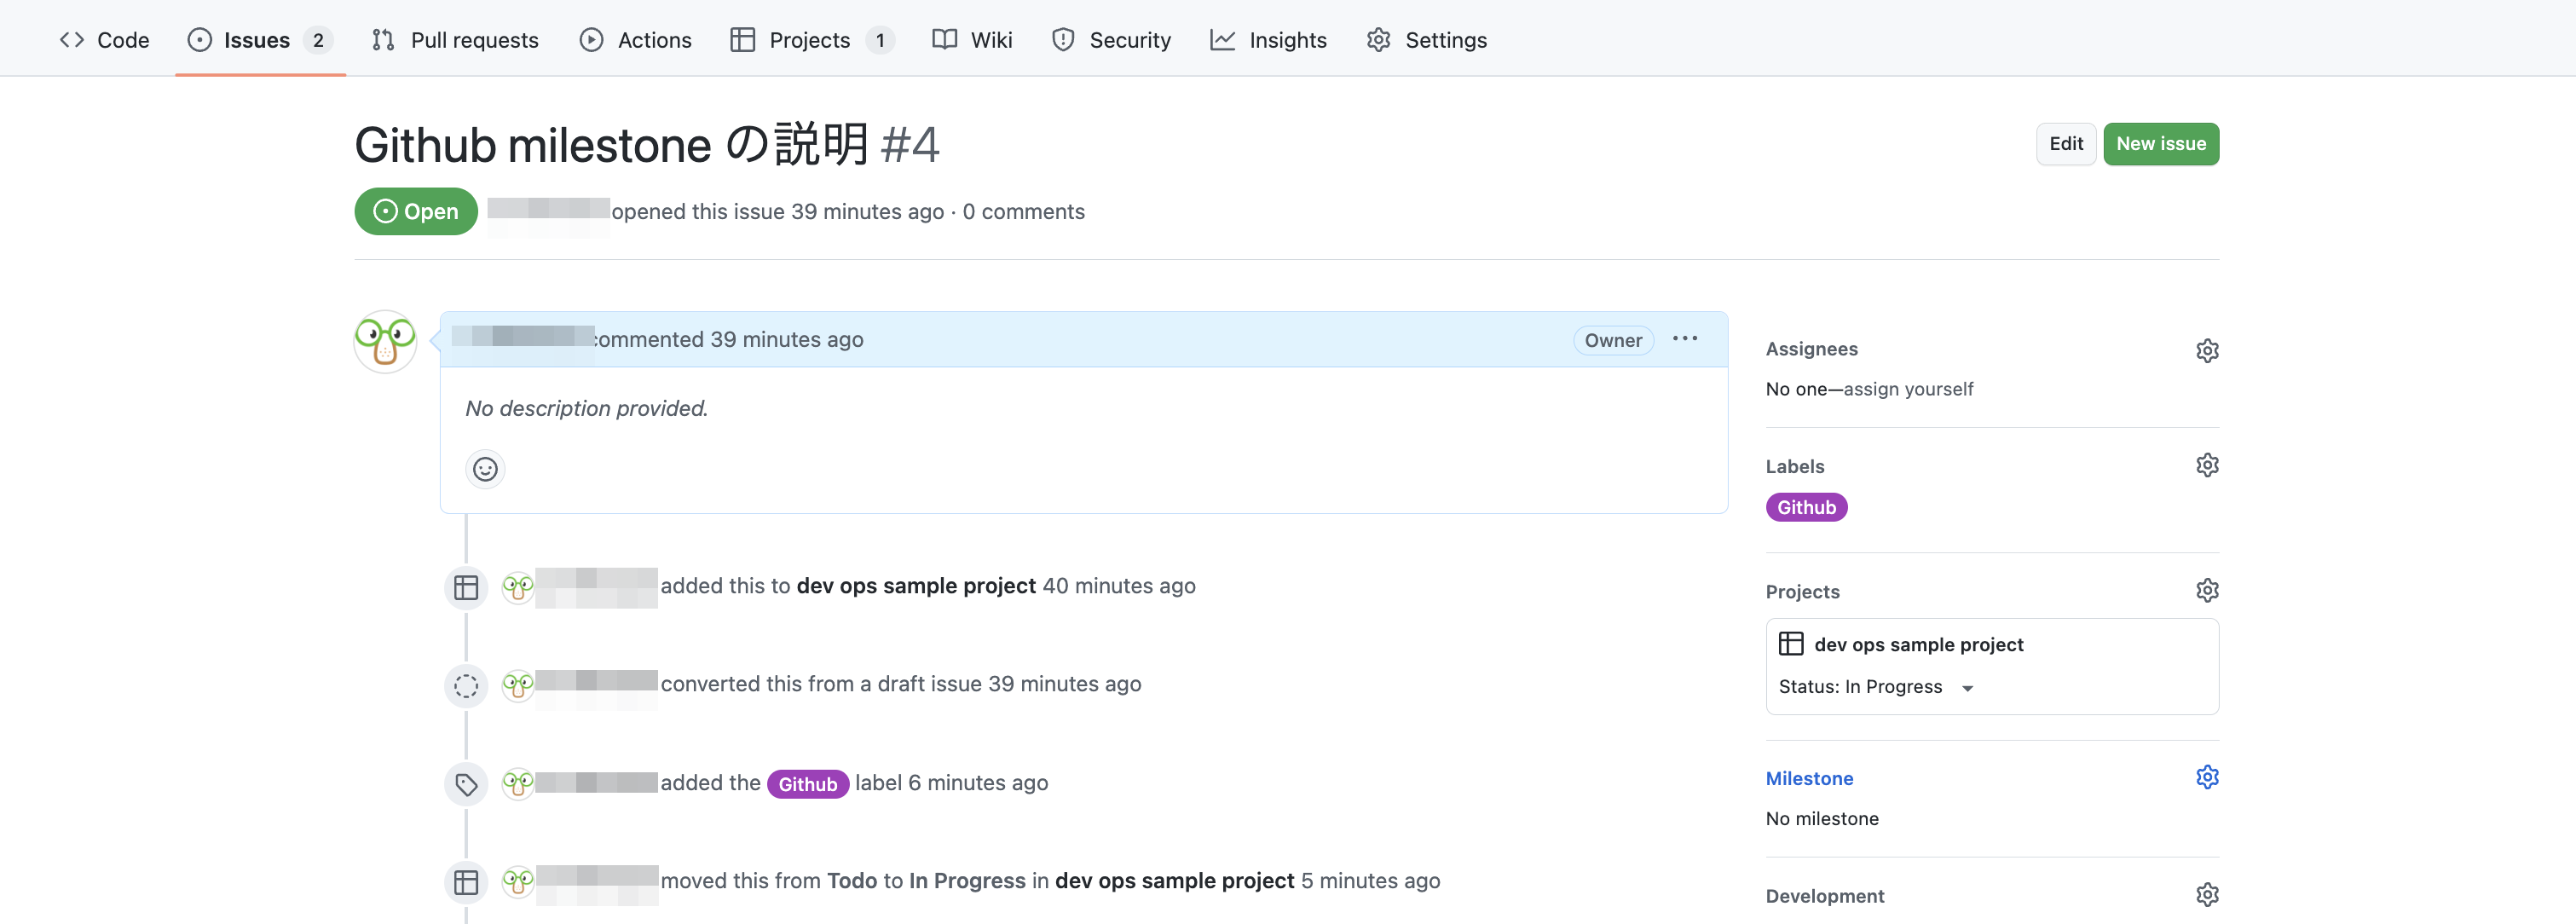2576x924 pixels.
Task: Click the assign yourself link
Action: click(x=1907, y=389)
